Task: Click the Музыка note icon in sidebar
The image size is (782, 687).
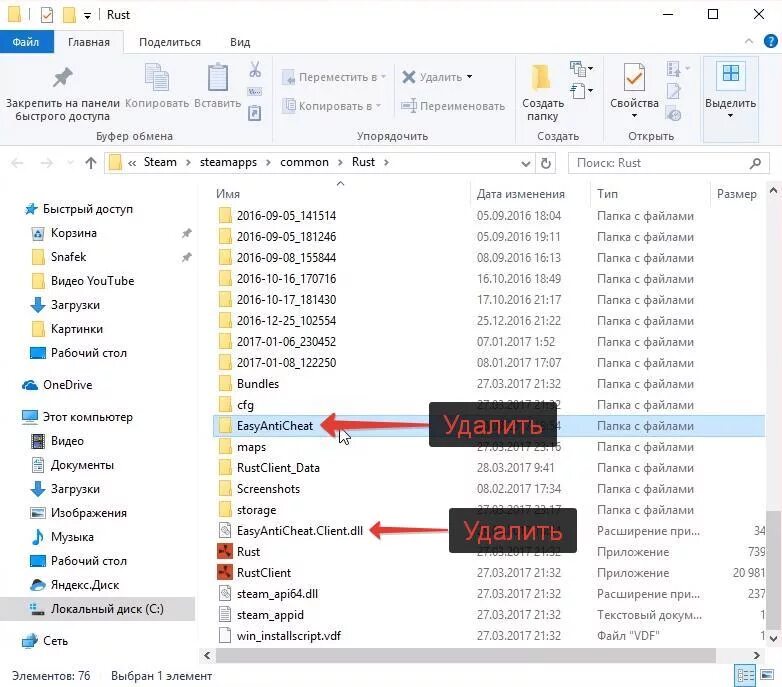Action: pyautogui.click(x=38, y=537)
